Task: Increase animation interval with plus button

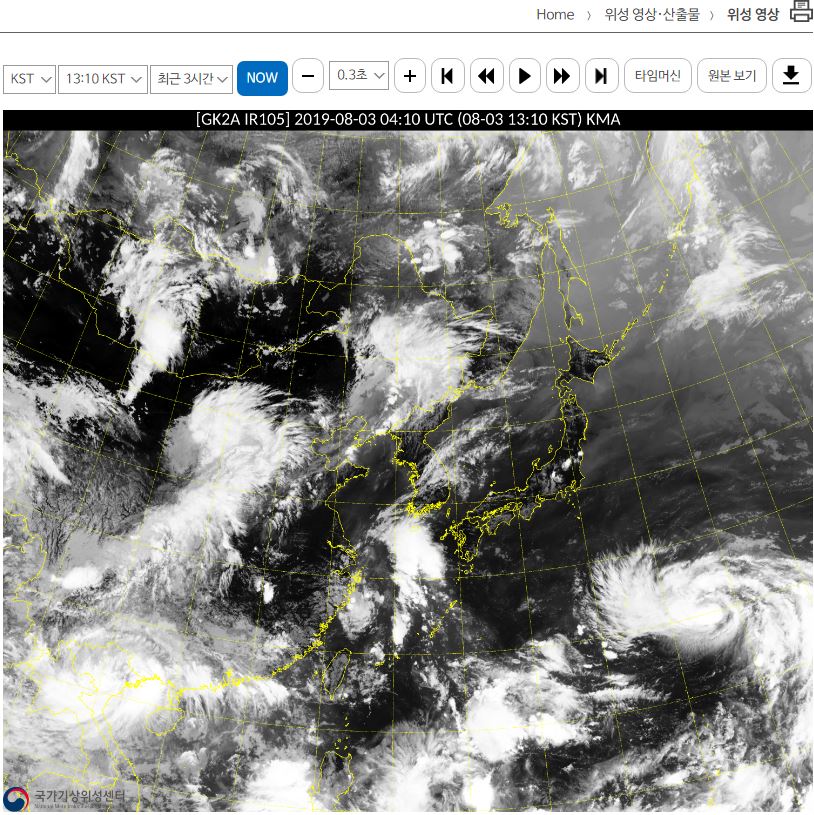Action: [409, 77]
